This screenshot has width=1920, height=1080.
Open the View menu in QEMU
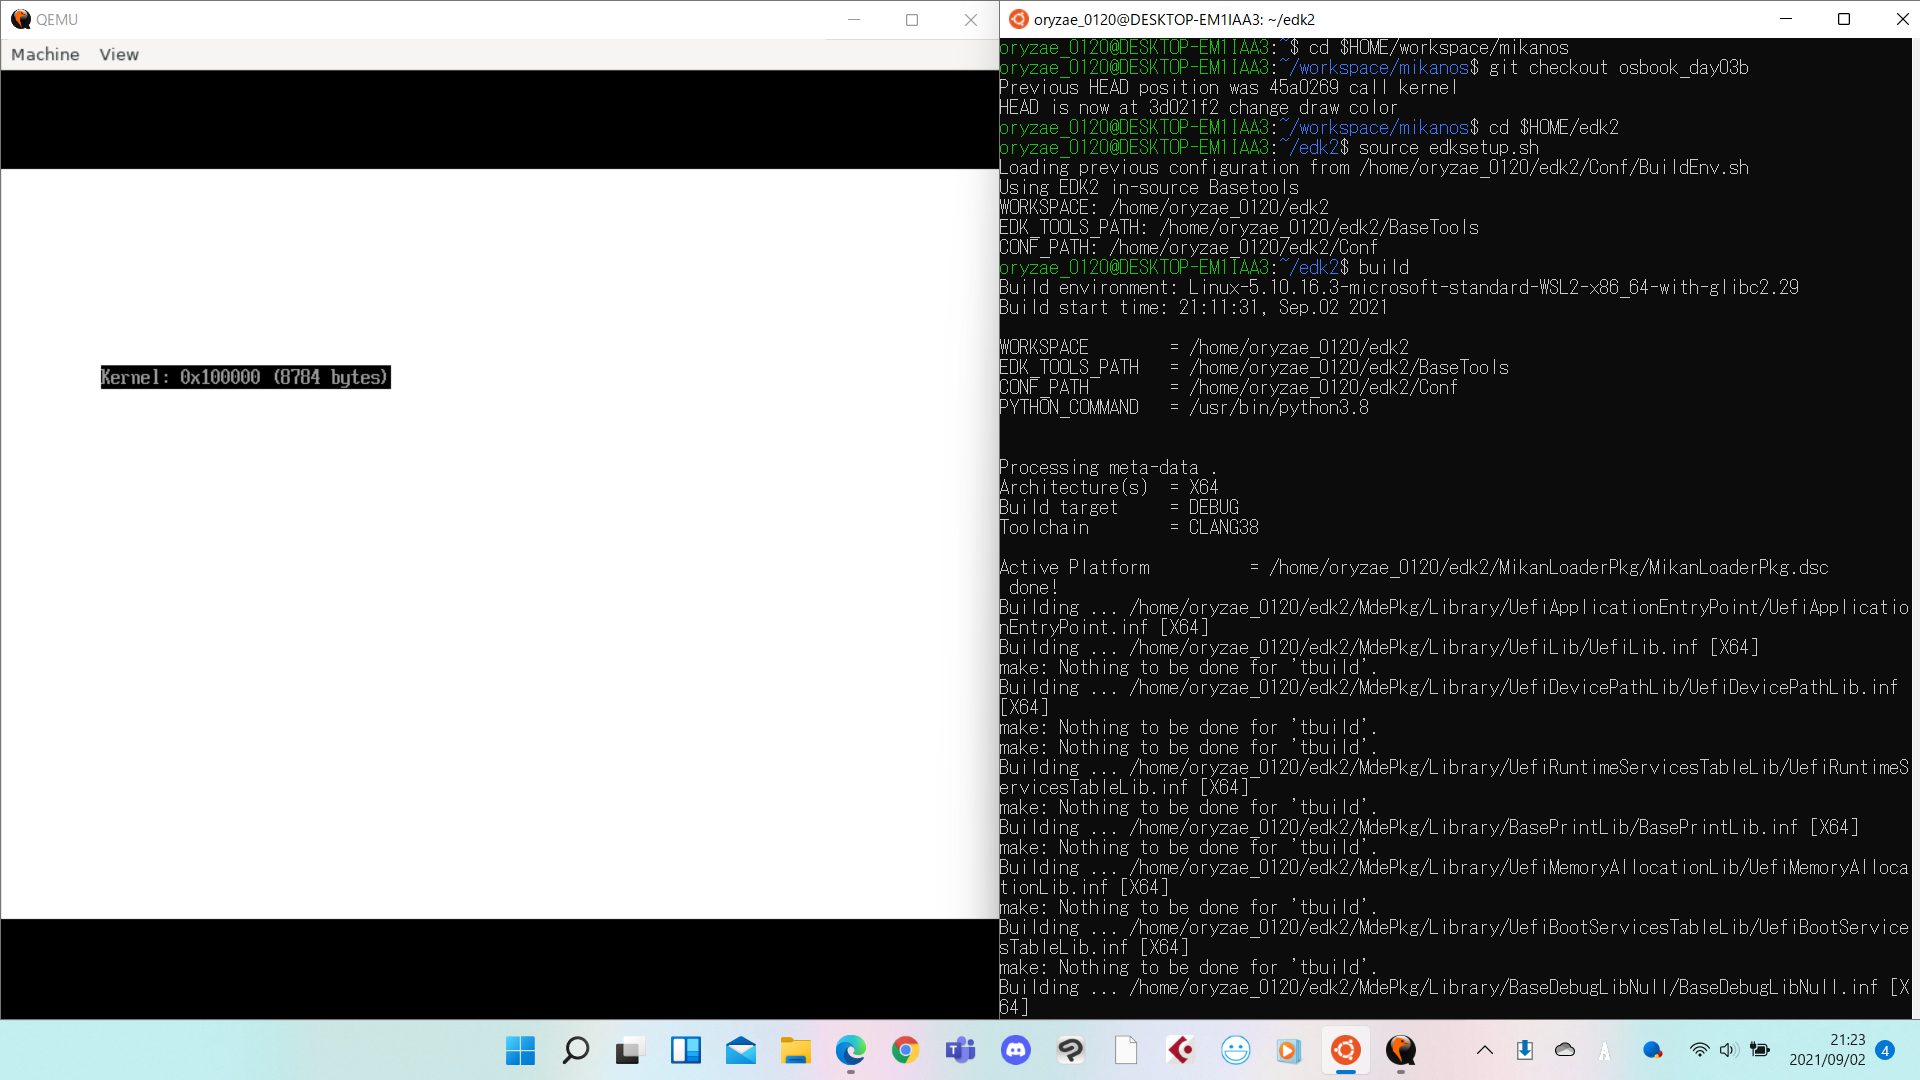(118, 54)
